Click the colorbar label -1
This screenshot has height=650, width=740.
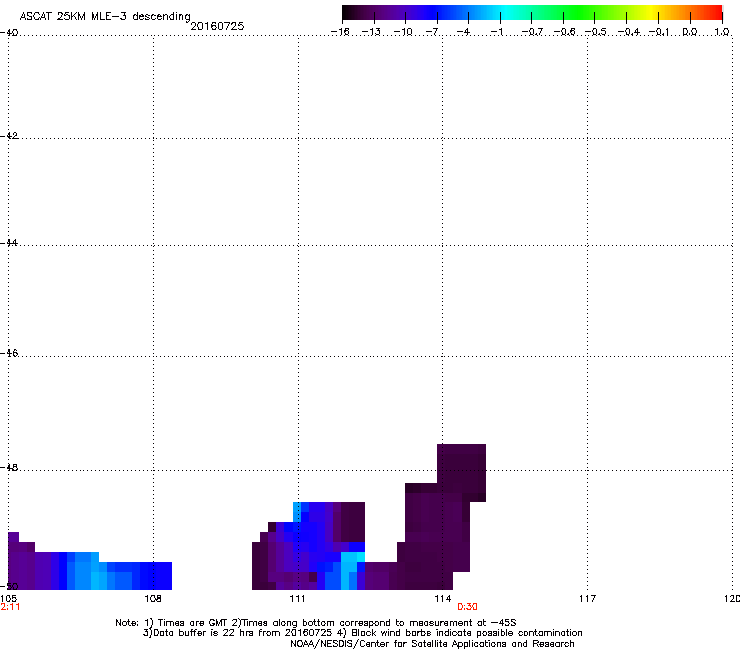point(496,32)
